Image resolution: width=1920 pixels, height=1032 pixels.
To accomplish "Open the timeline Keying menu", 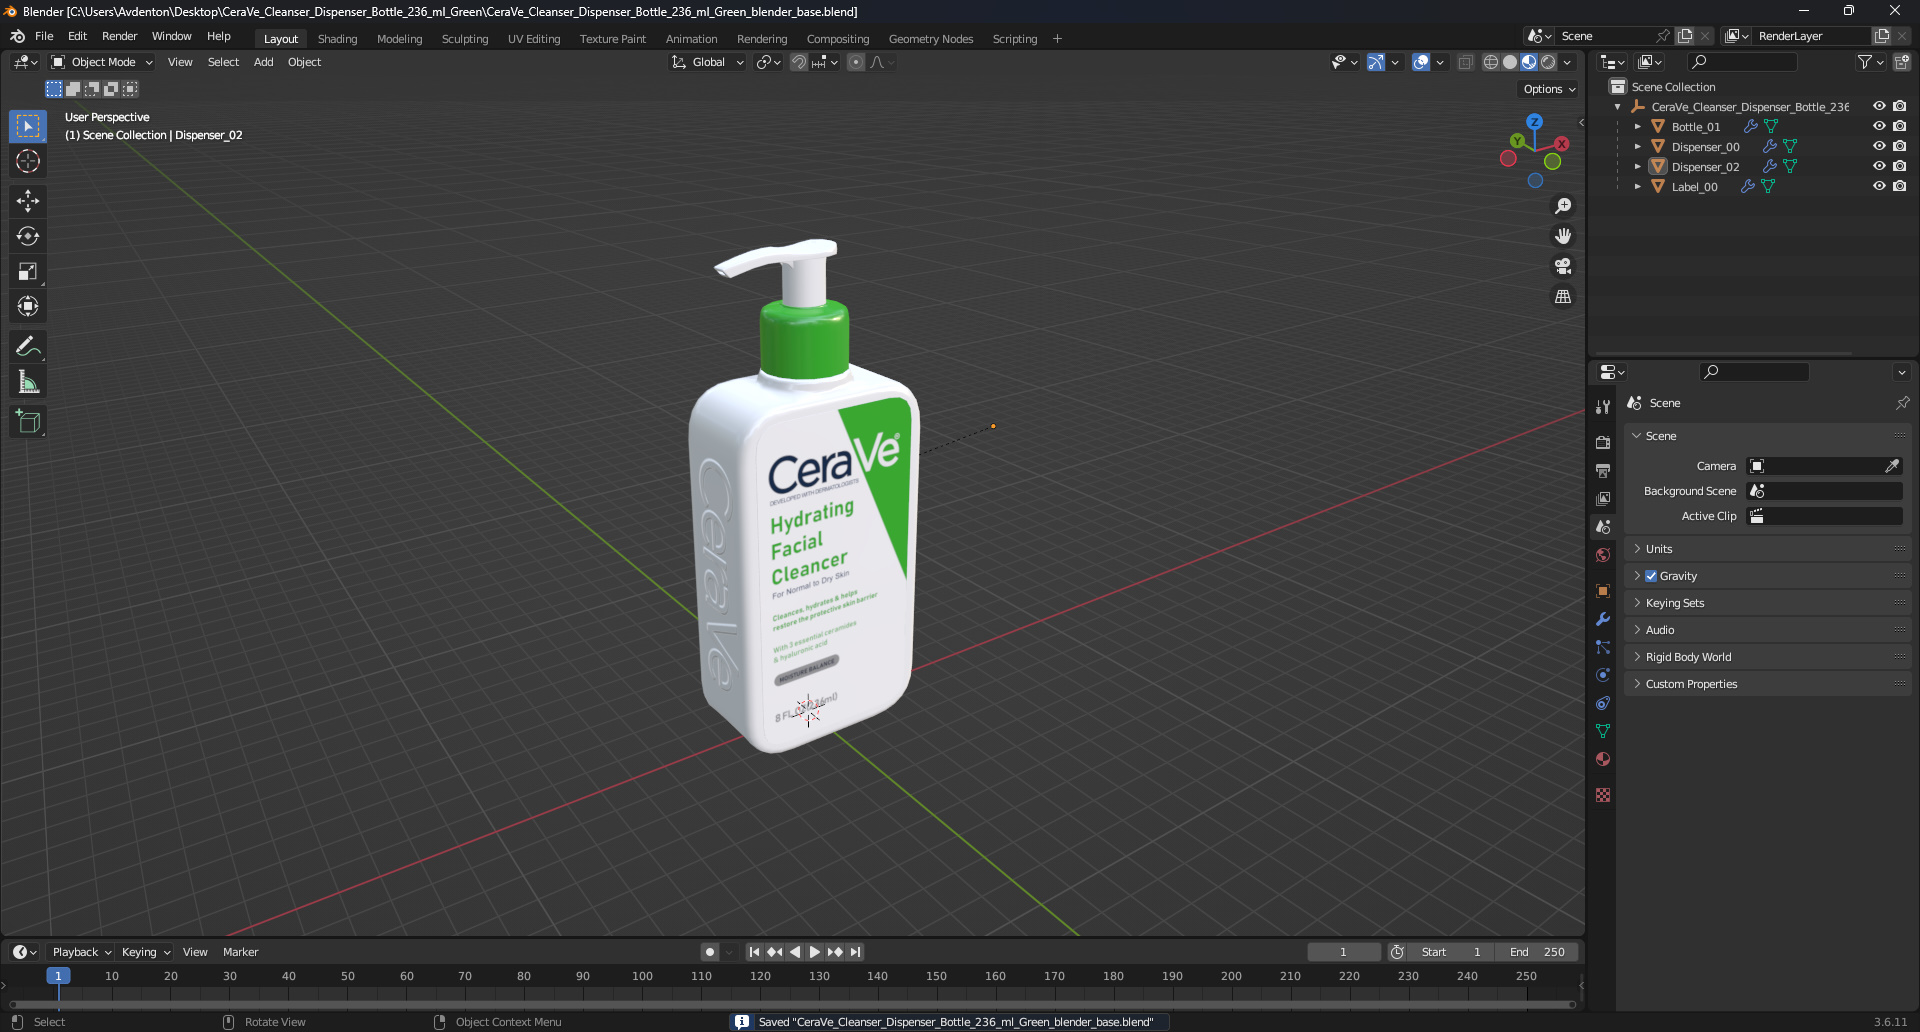I will 145,952.
